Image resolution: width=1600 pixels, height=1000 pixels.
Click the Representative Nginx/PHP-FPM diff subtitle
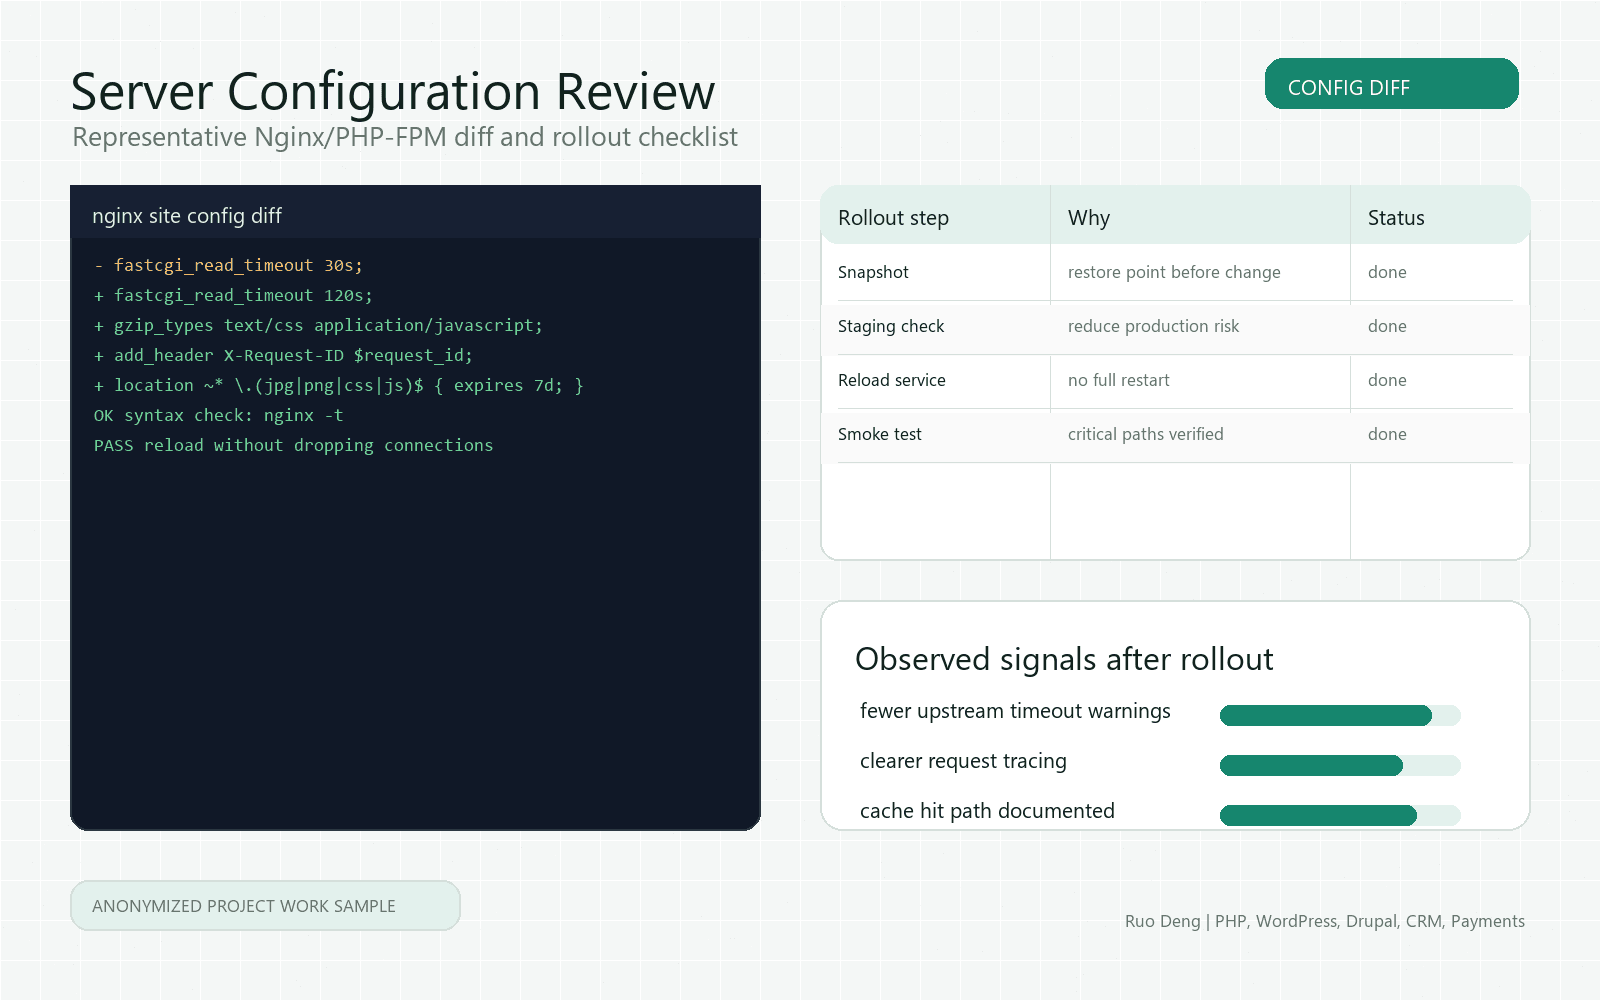coord(405,137)
